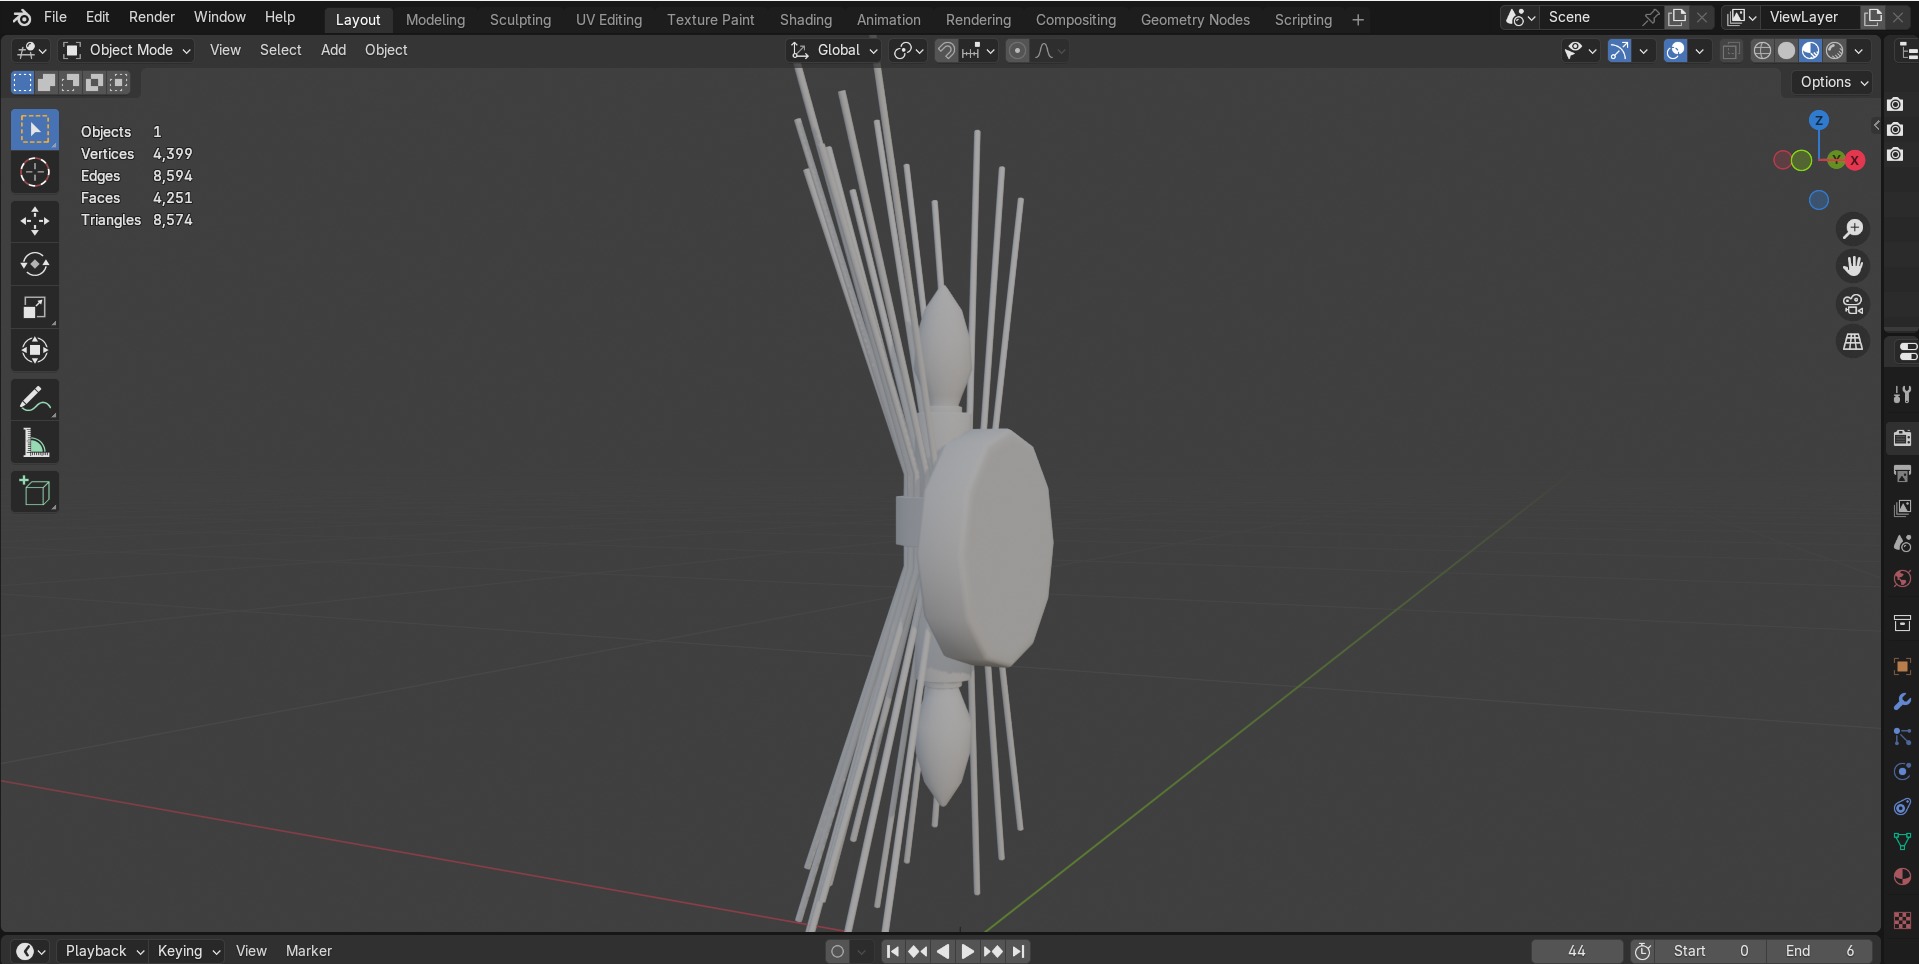
Task: Click the current frame field showing 44
Action: tap(1577, 951)
